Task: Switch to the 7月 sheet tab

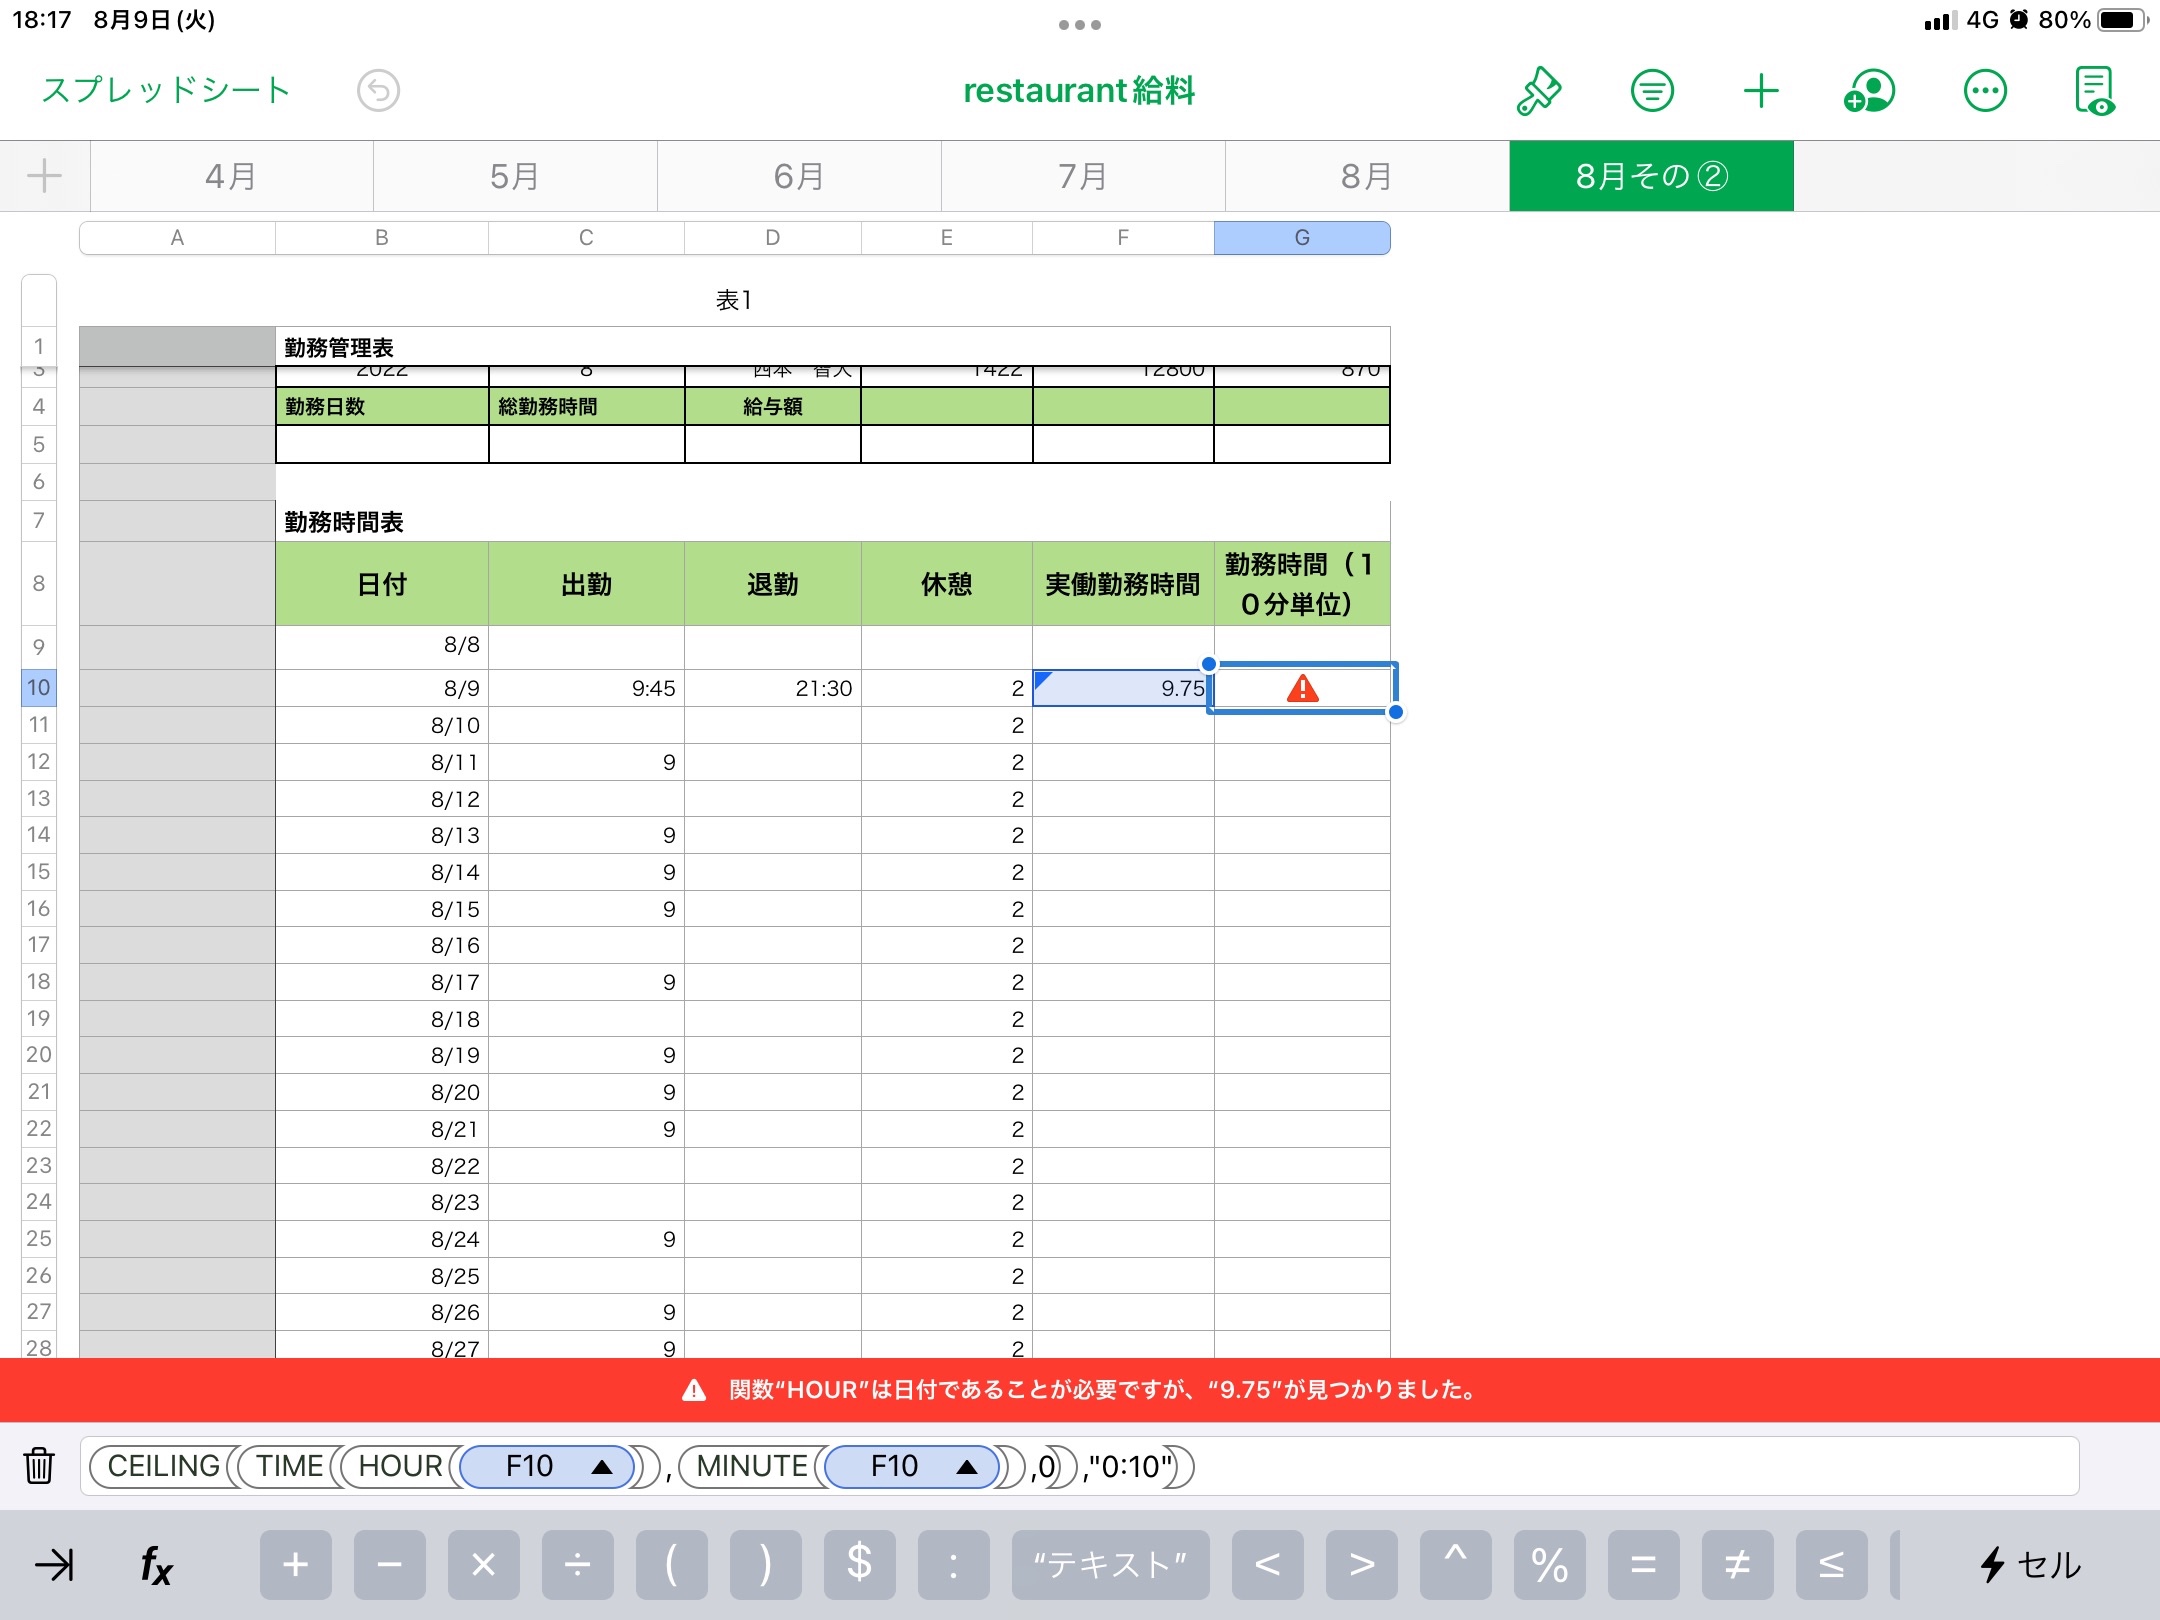Action: tap(1083, 177)
